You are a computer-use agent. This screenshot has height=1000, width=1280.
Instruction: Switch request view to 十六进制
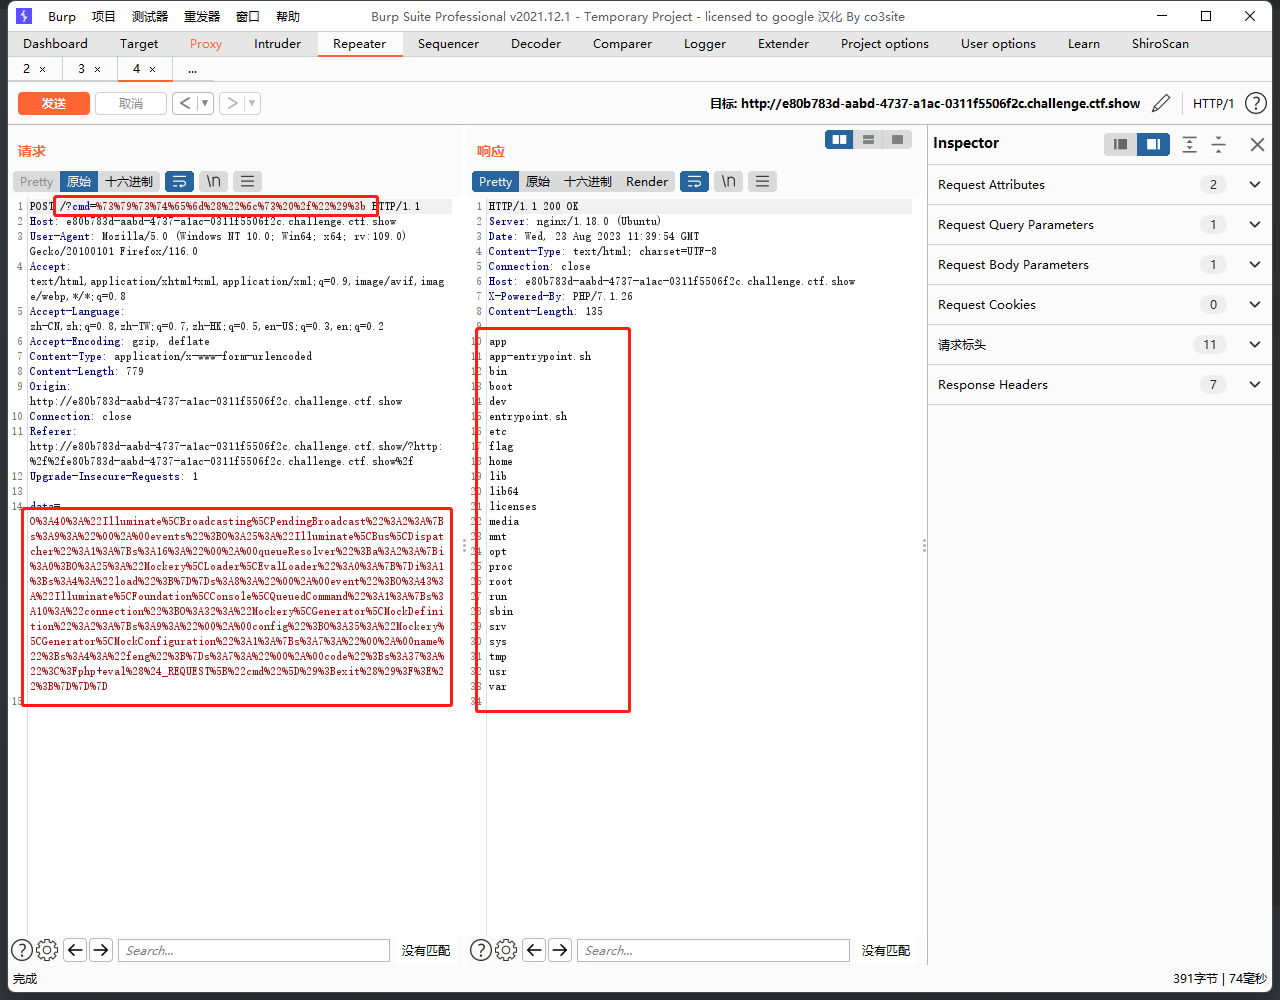point(129,181)
